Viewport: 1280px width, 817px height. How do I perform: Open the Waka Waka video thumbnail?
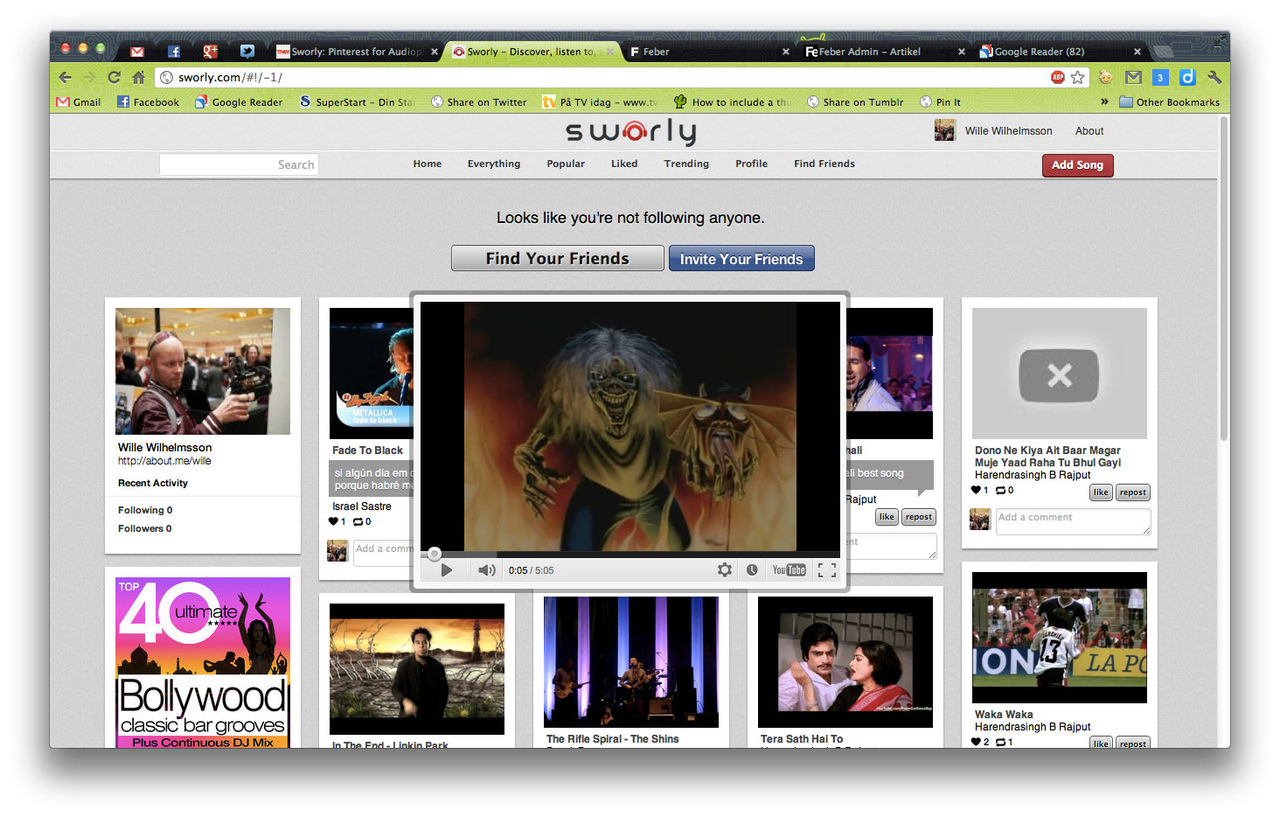pyautogui.click(x=1059, y=638)
